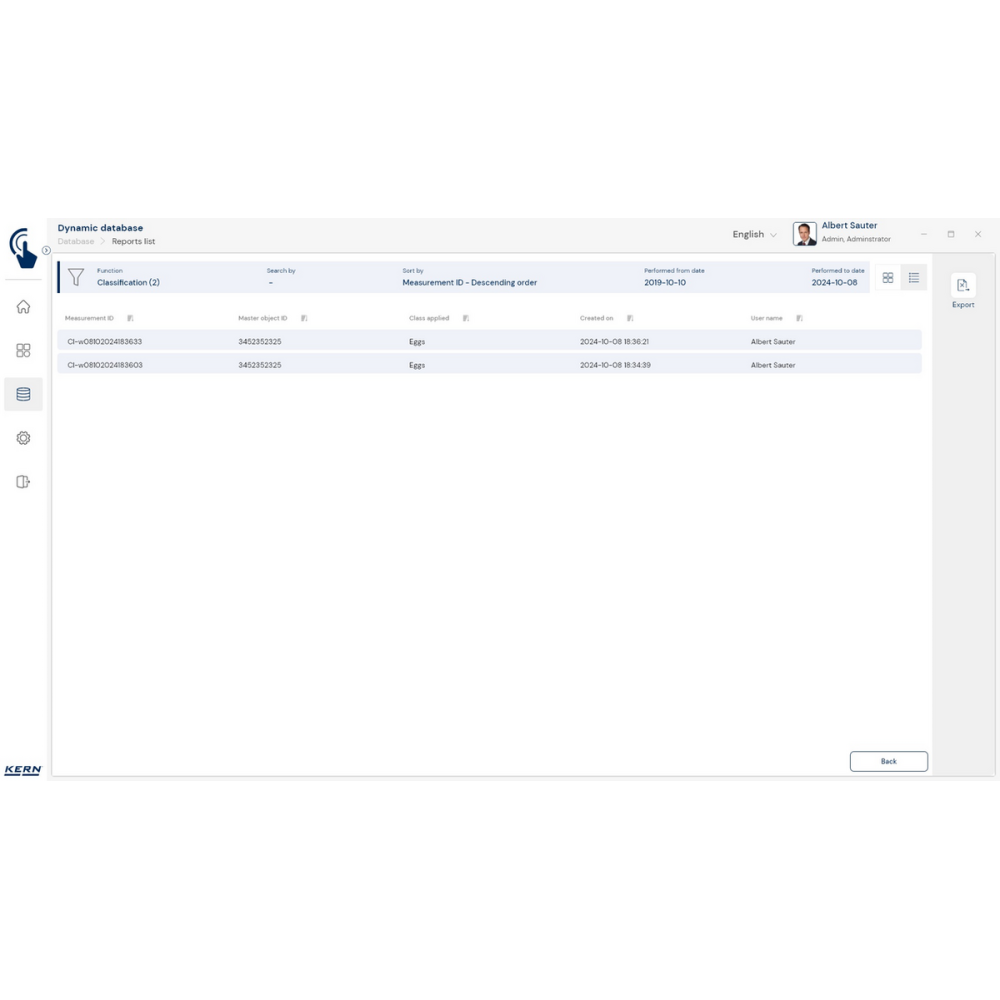Open the English language dropdown
Viewport: 1000px width, 1000px height.
point(754,235)
